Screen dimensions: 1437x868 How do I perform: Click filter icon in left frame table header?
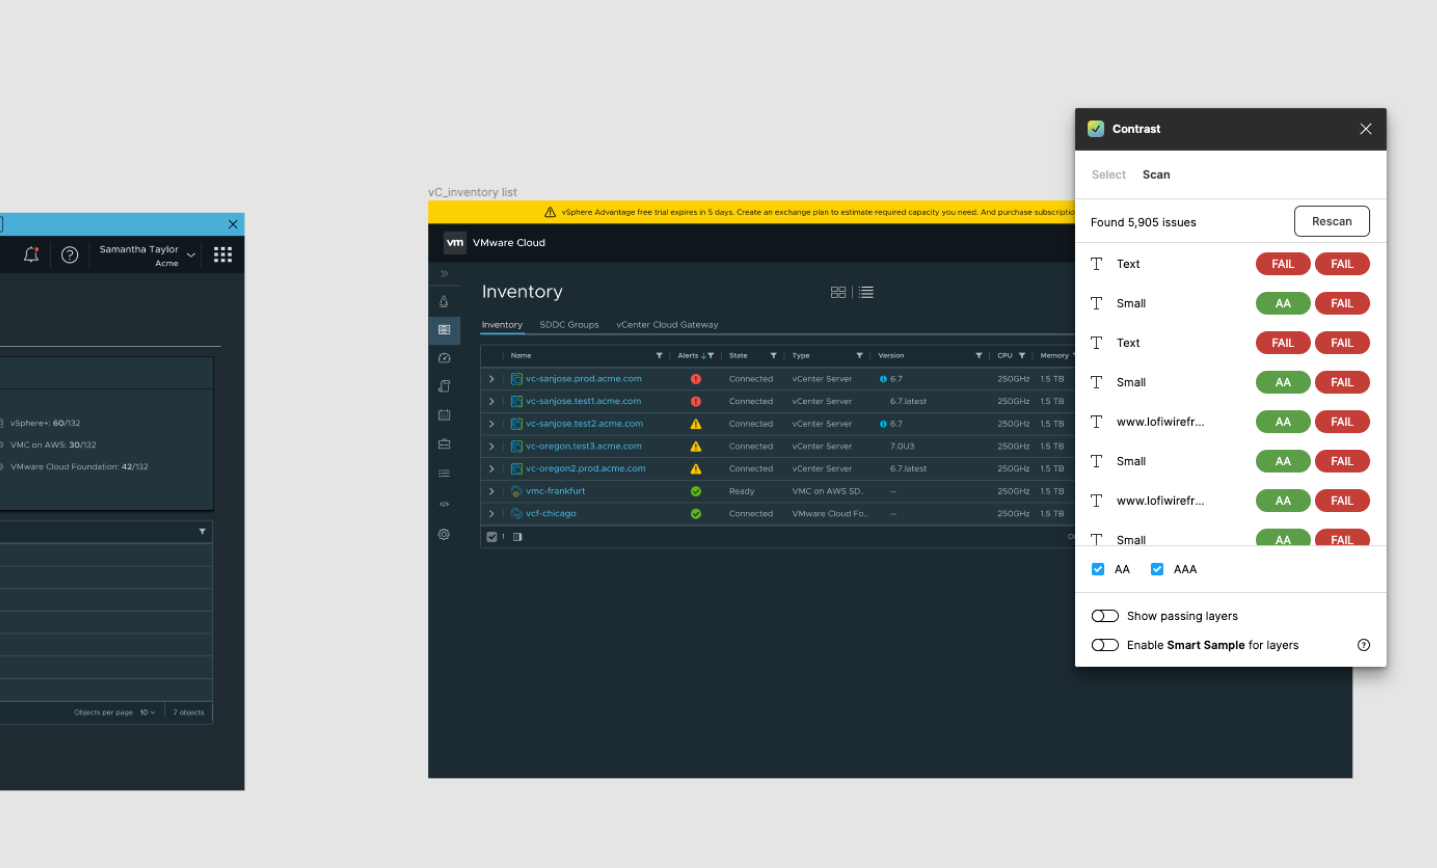click(x=202, y=531)
